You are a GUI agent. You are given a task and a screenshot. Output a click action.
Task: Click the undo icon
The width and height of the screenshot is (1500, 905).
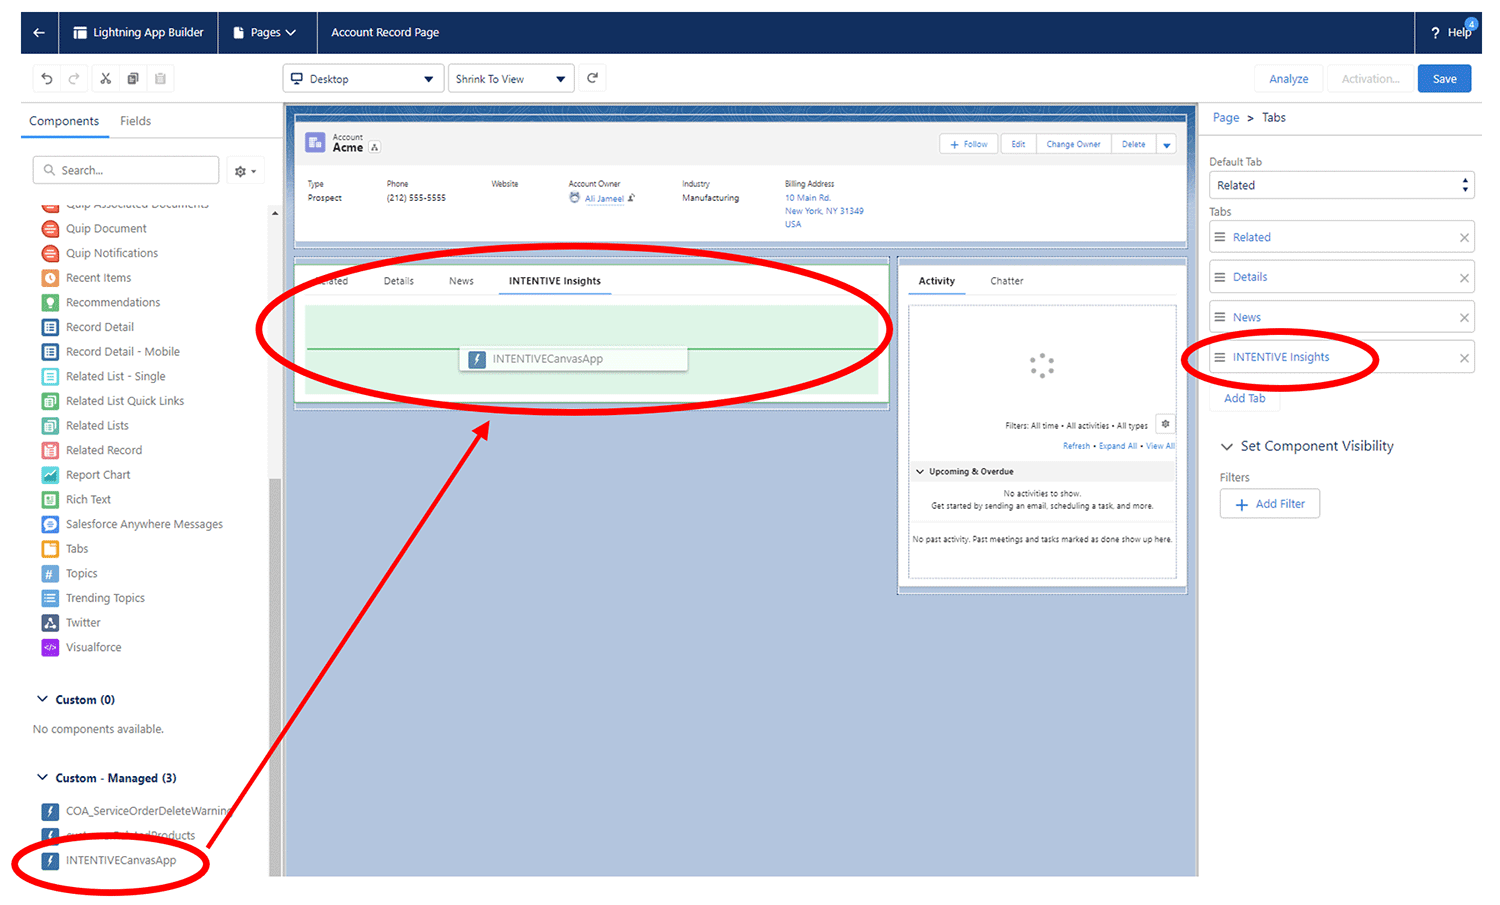point(47,78)
